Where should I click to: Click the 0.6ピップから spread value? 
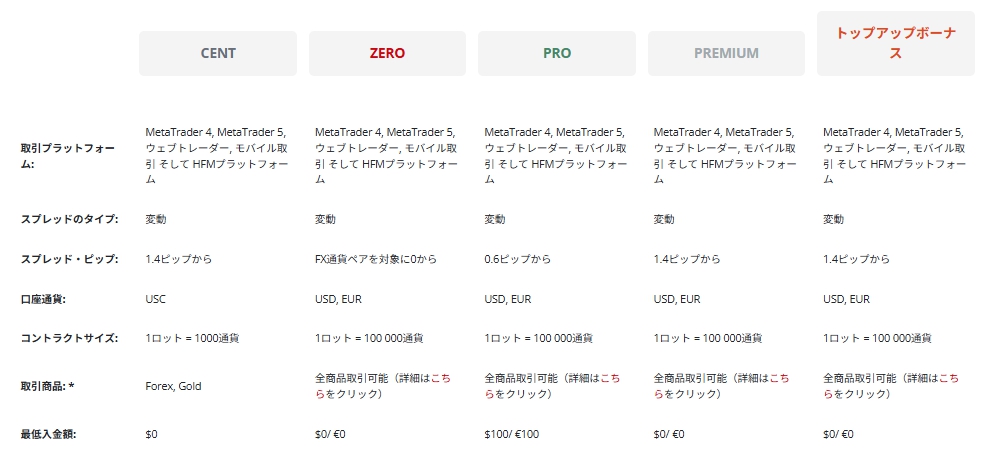pyautogui.click(x=517, y=259)
